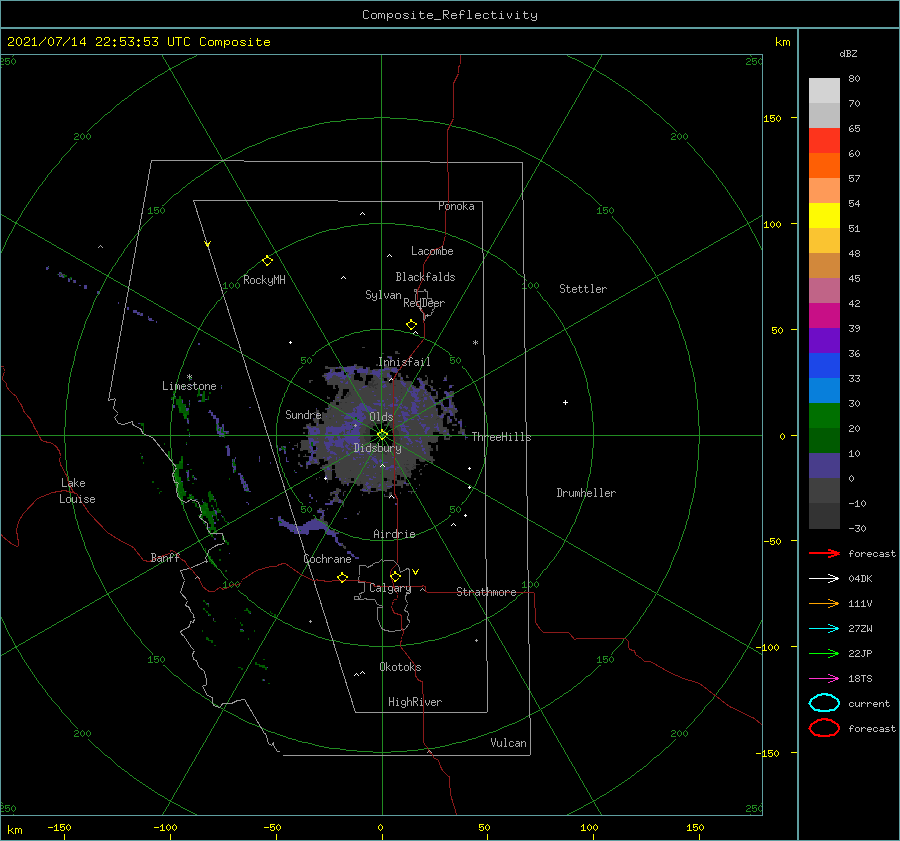This screenshot has height=841, width=900.
Task: Click the cyan current ellipse icon
Action: coord(824,703)
